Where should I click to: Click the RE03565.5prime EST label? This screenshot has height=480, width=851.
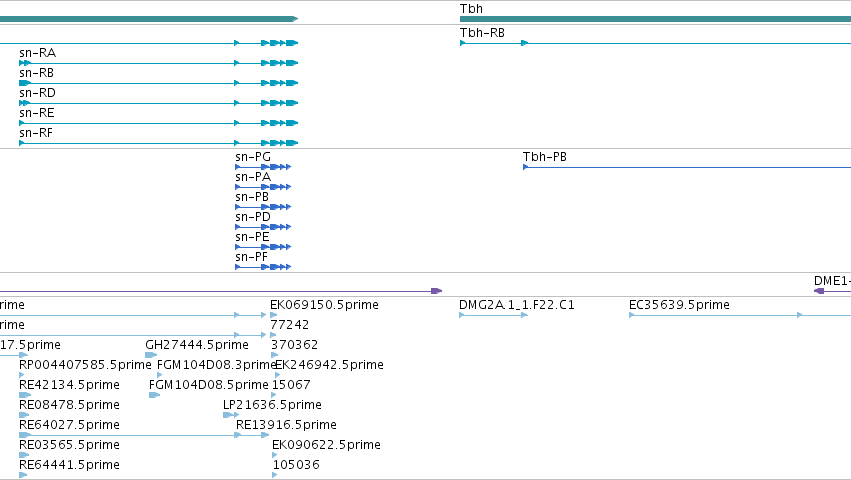(x=69, y=445)
